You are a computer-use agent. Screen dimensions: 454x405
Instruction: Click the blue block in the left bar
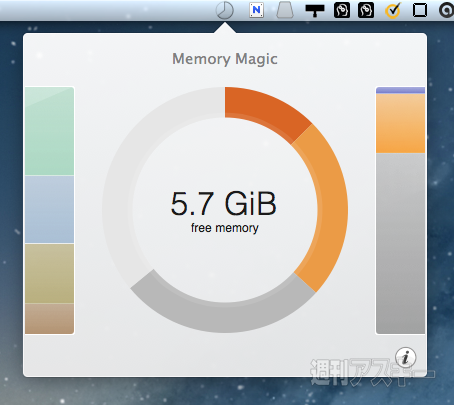coord(49,209)
